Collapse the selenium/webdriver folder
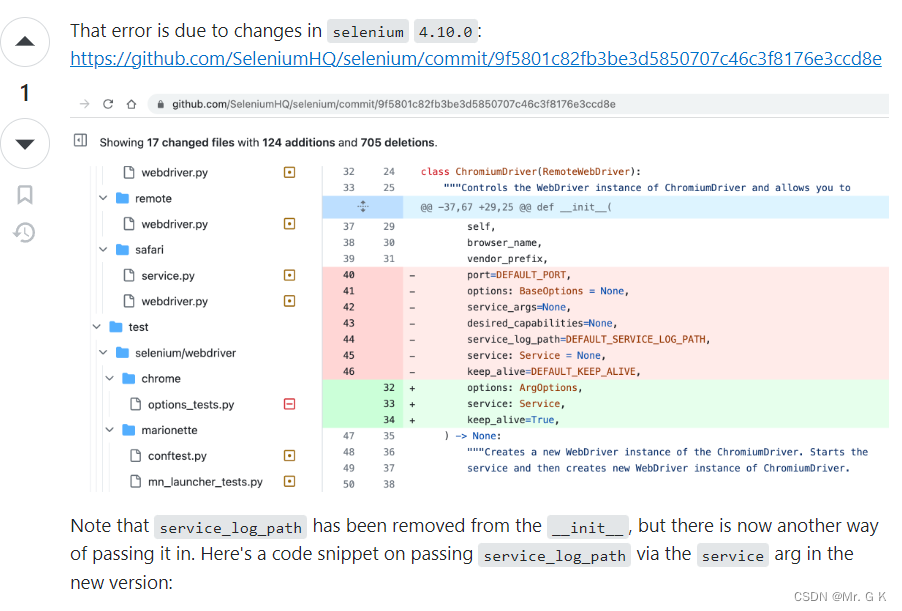Viewport: 902px width, 611px height. [104, 352]
